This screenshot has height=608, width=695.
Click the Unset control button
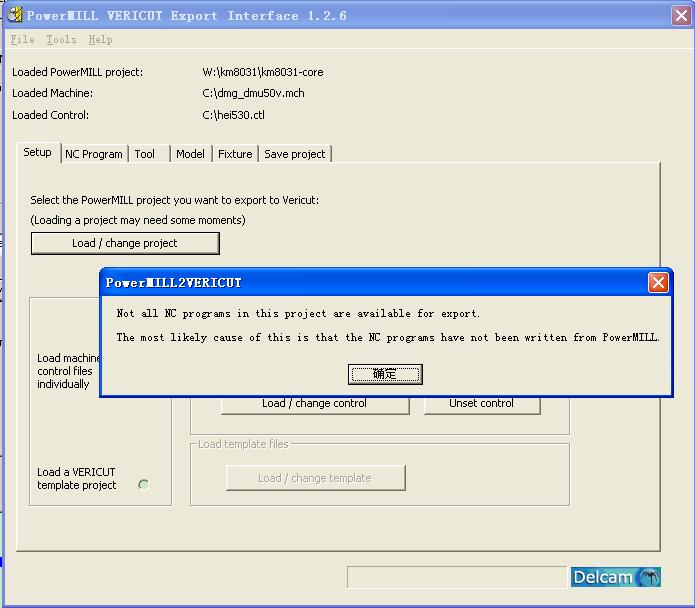[481, 404]
